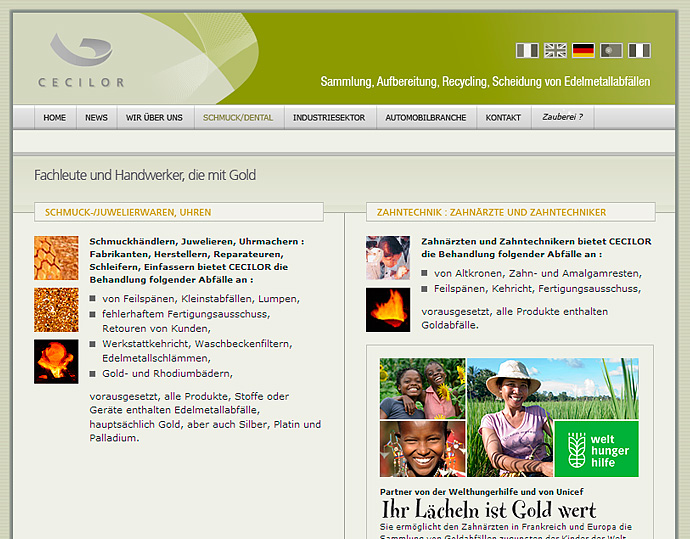The image size is (690, 539).
Task: Open the AUTOMOBILBRANCHE menu item
Action: (x=426, y=117)
